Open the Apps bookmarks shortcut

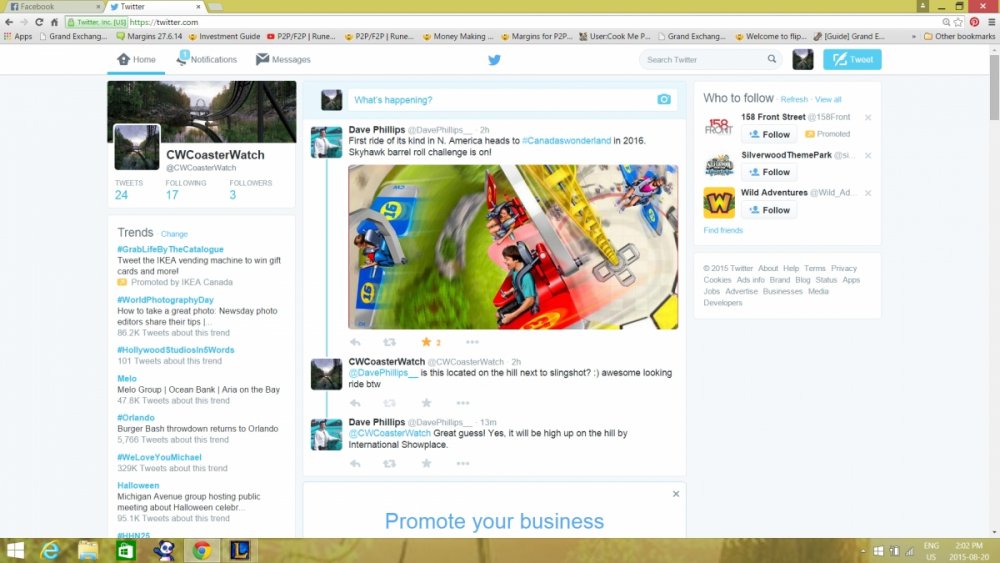click(18, 36)
